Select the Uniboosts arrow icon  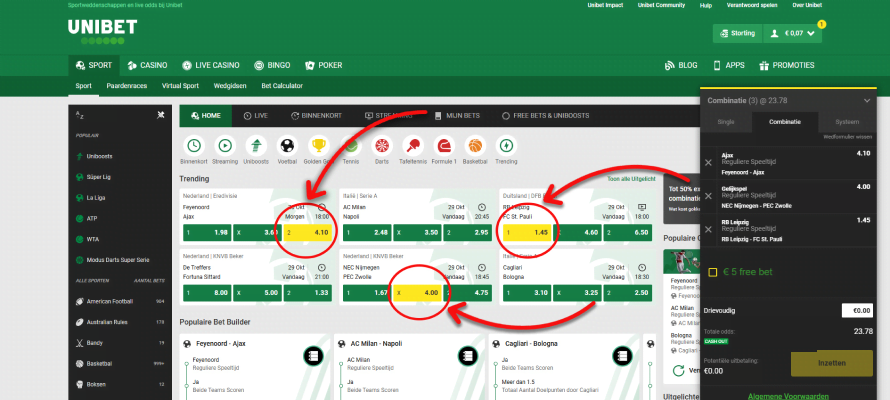256,146
